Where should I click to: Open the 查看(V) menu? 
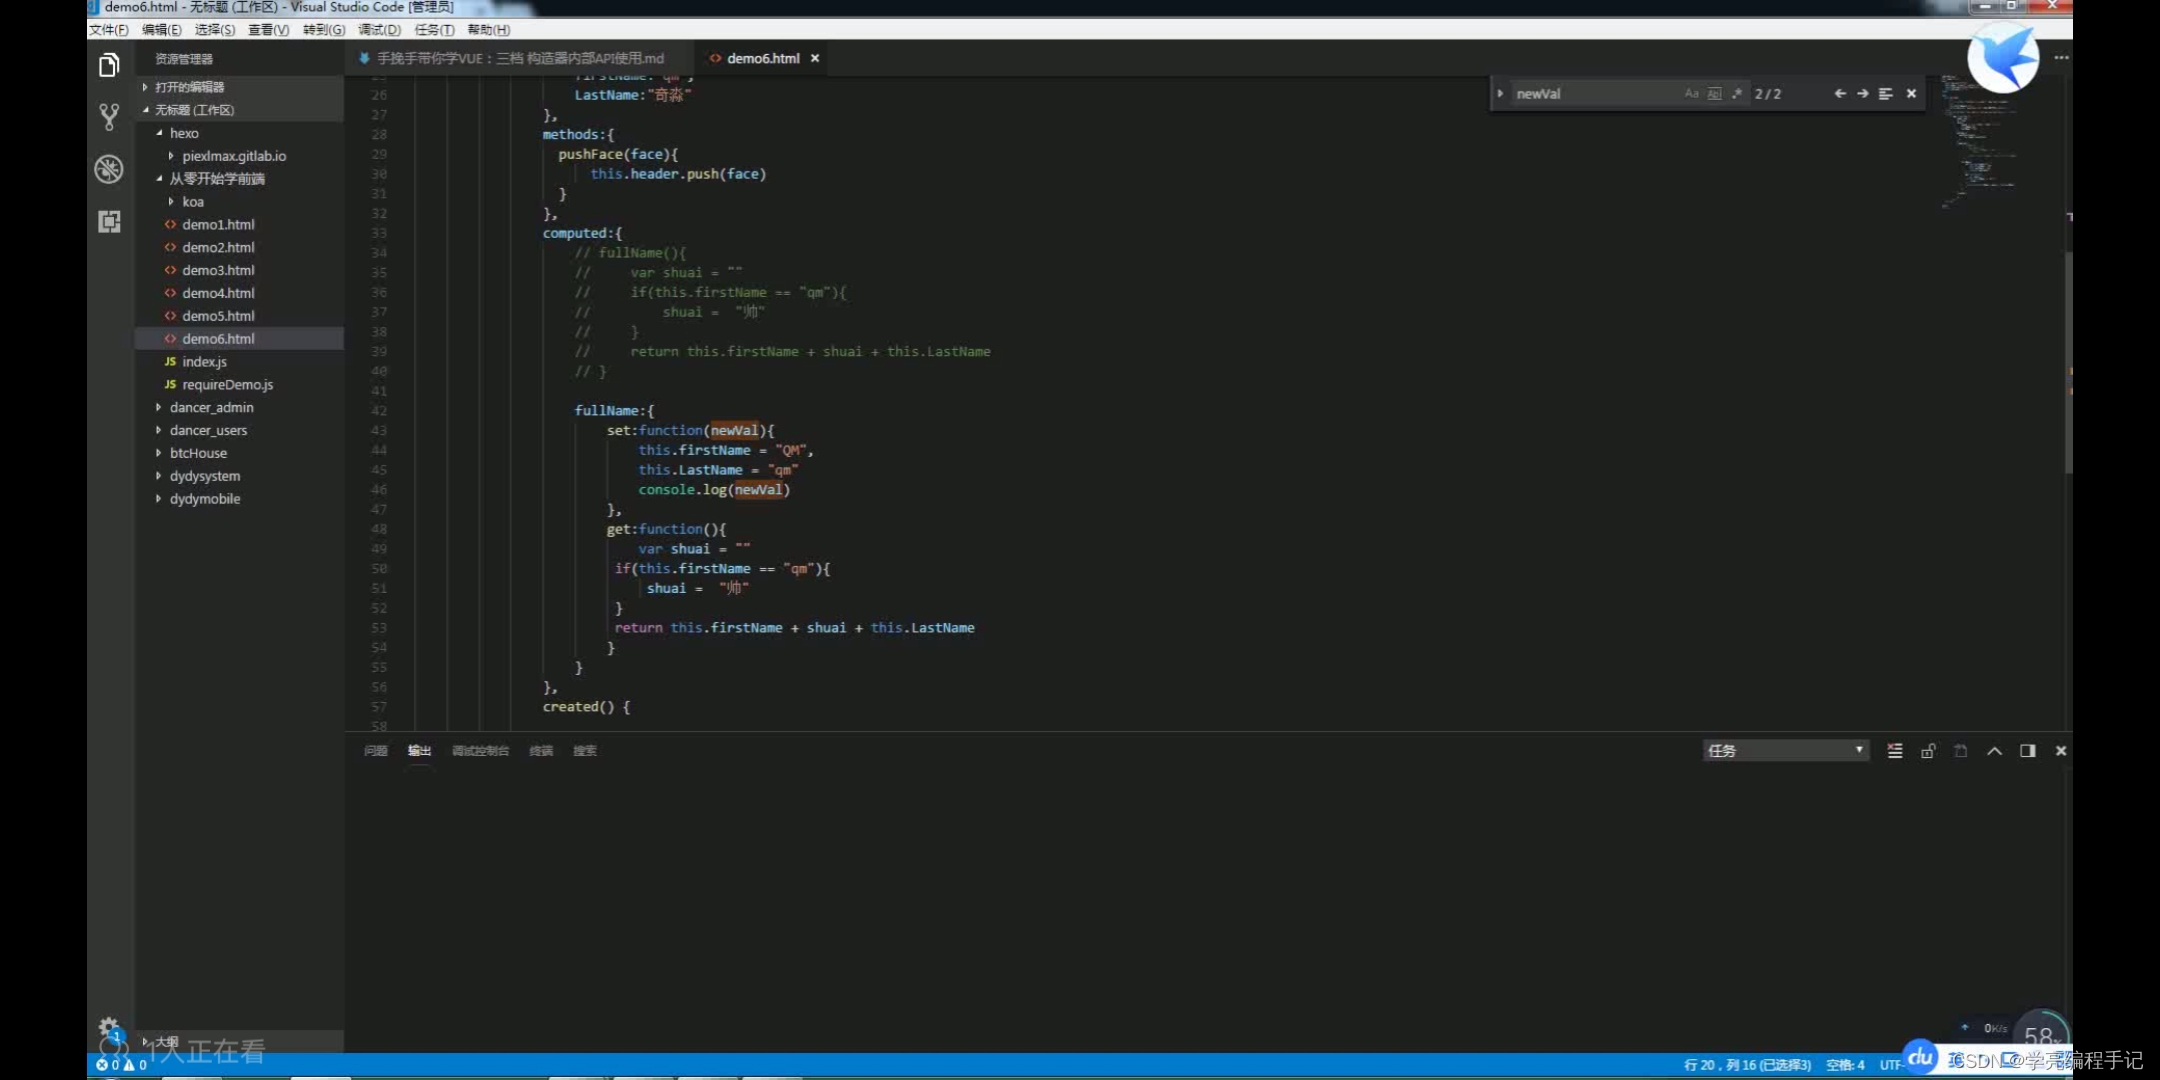(269, 30)
